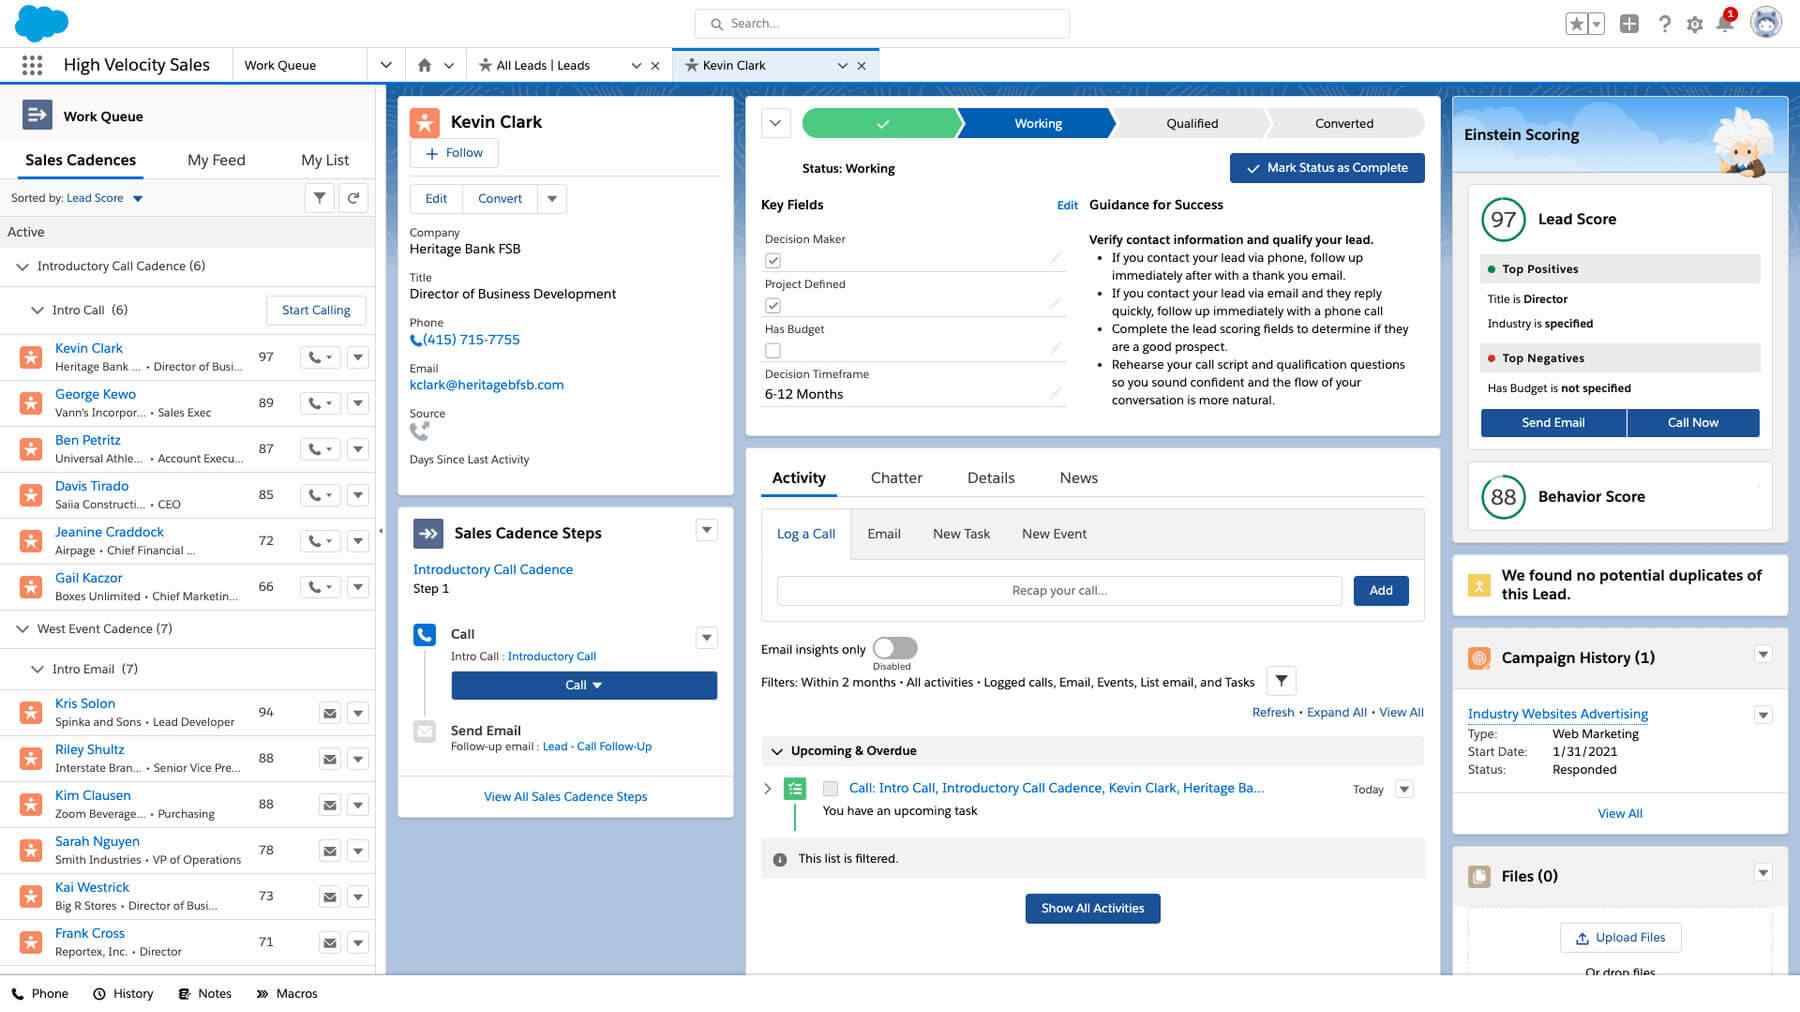Open more lead actions dropdown beside Convert
Screen dimensions: 1800x1012
(552, 199)
